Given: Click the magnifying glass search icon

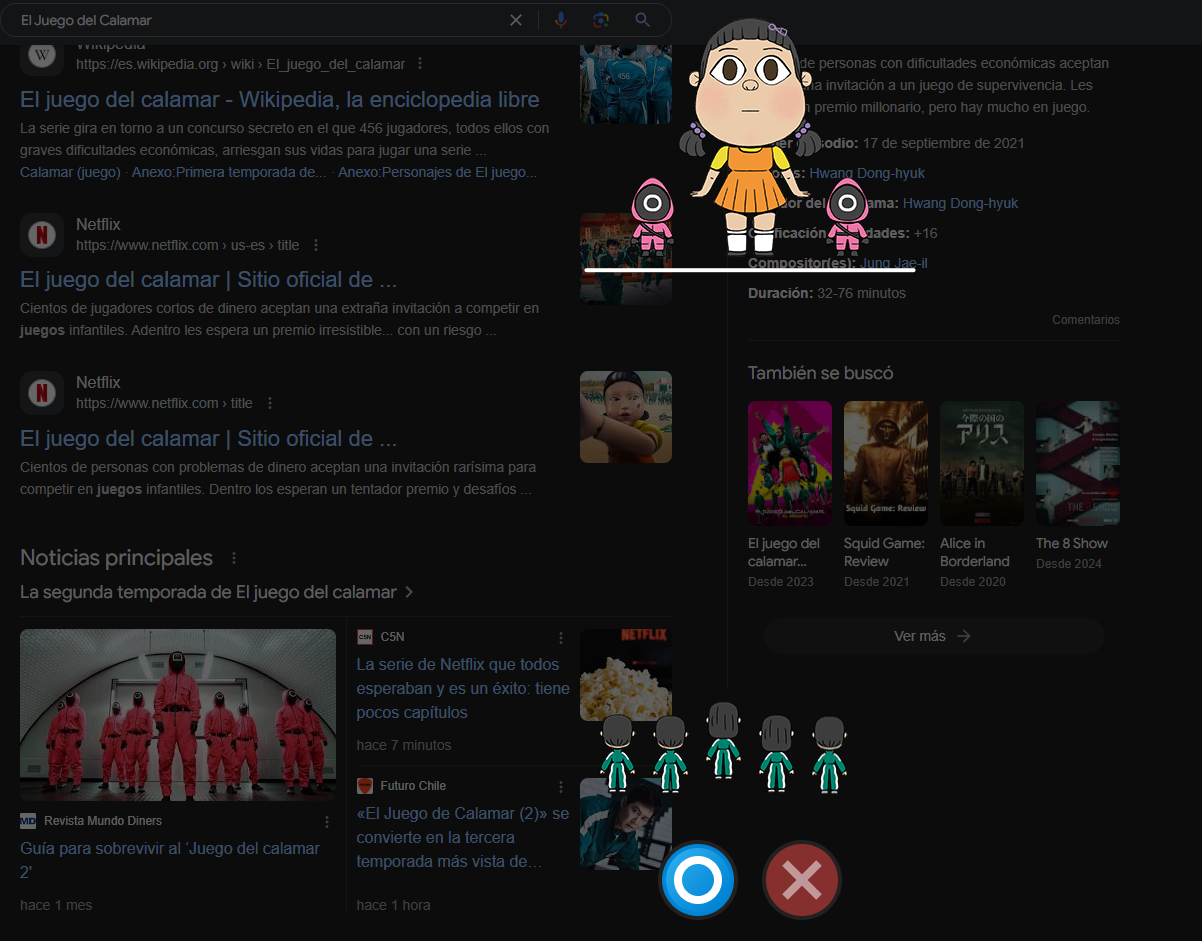Looking at the screenshot, I should coord(643,20).
